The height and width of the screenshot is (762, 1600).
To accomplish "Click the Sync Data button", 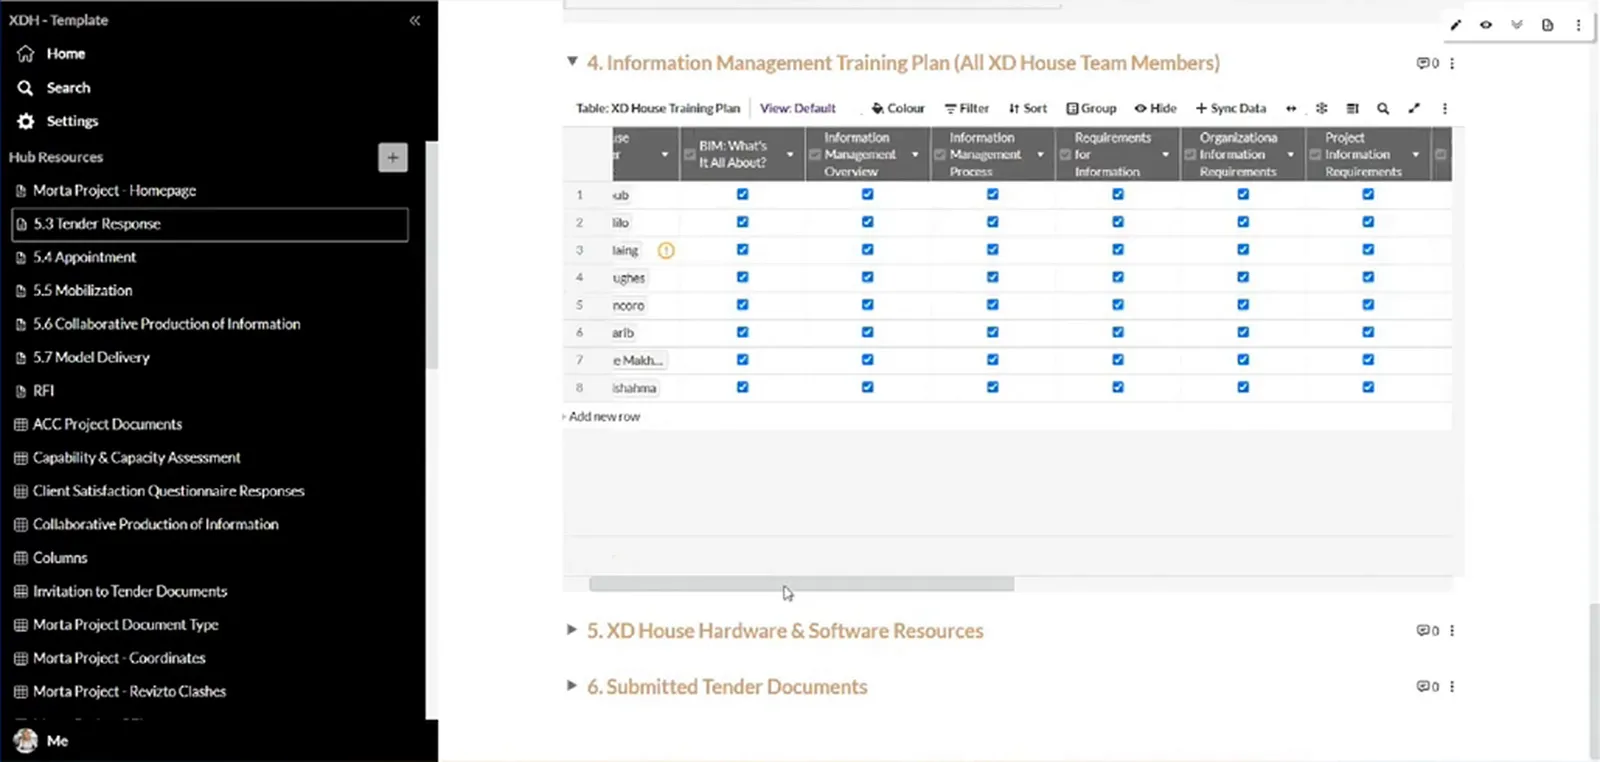I will [1231, 108].
